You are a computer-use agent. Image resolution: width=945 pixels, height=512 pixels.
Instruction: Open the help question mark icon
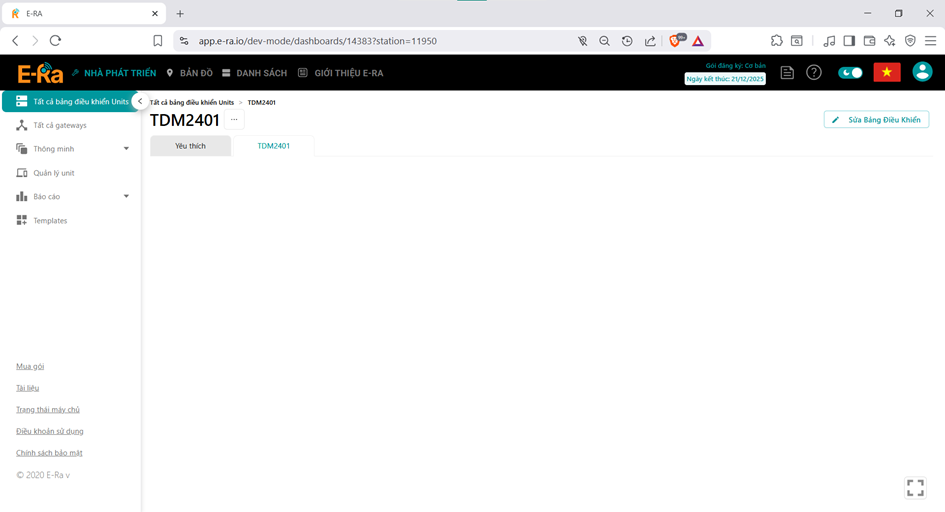click(x=814, y=73)
